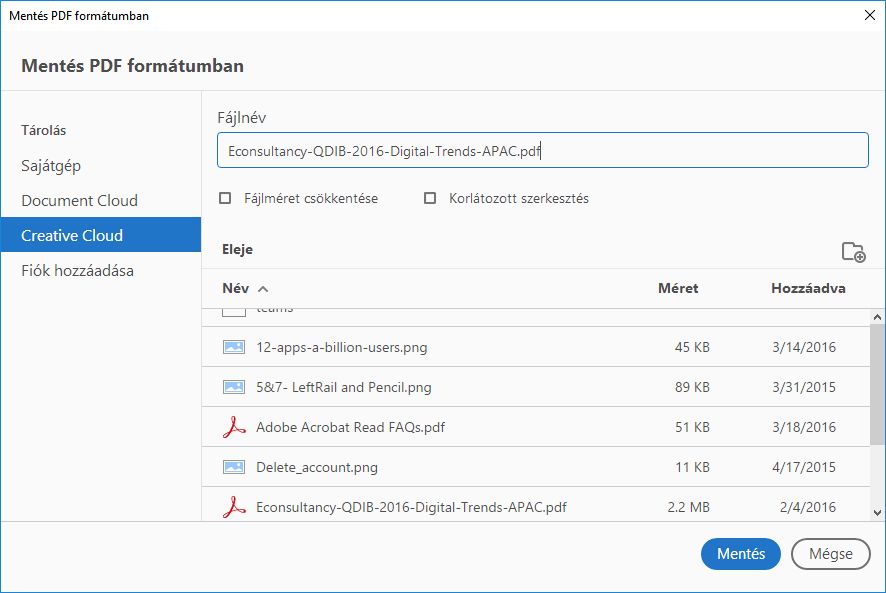Close the Mentés PDF formátumban dialog
Viewport: 886px width, 593px height.
pyautogui.click(x=867, y=16)
